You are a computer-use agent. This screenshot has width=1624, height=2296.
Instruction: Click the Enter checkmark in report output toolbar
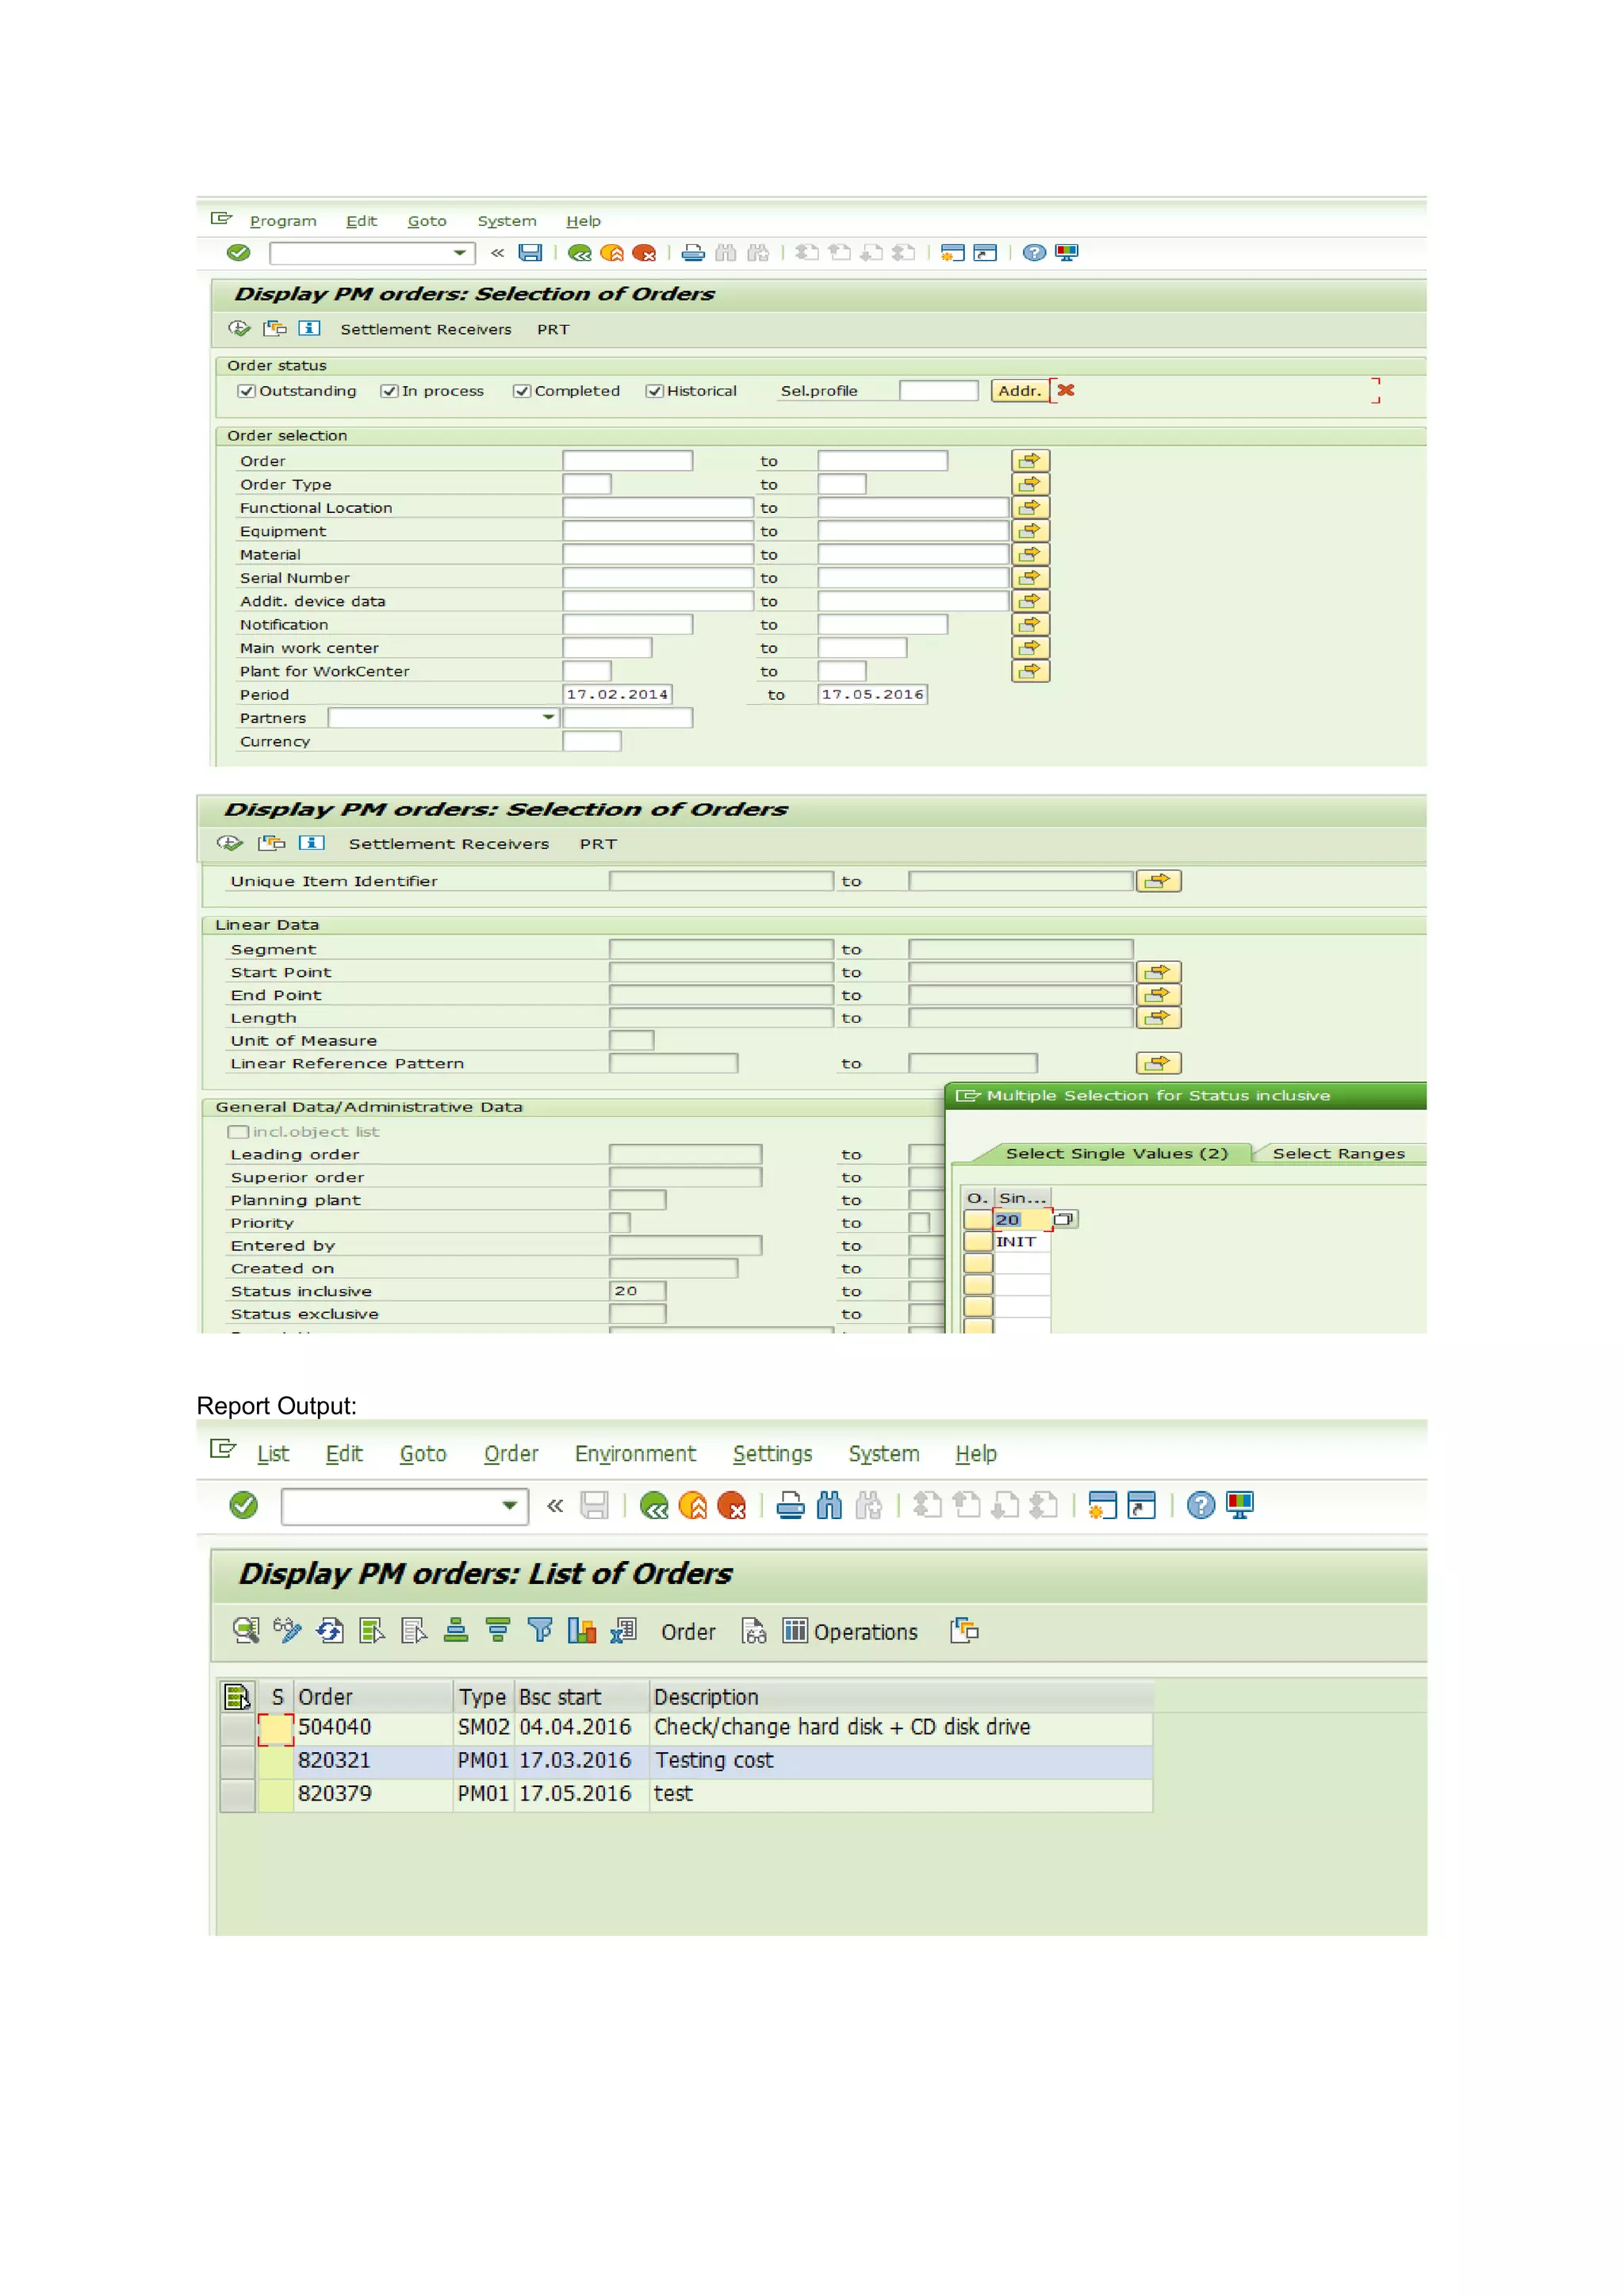click(x=243, y=1506)
